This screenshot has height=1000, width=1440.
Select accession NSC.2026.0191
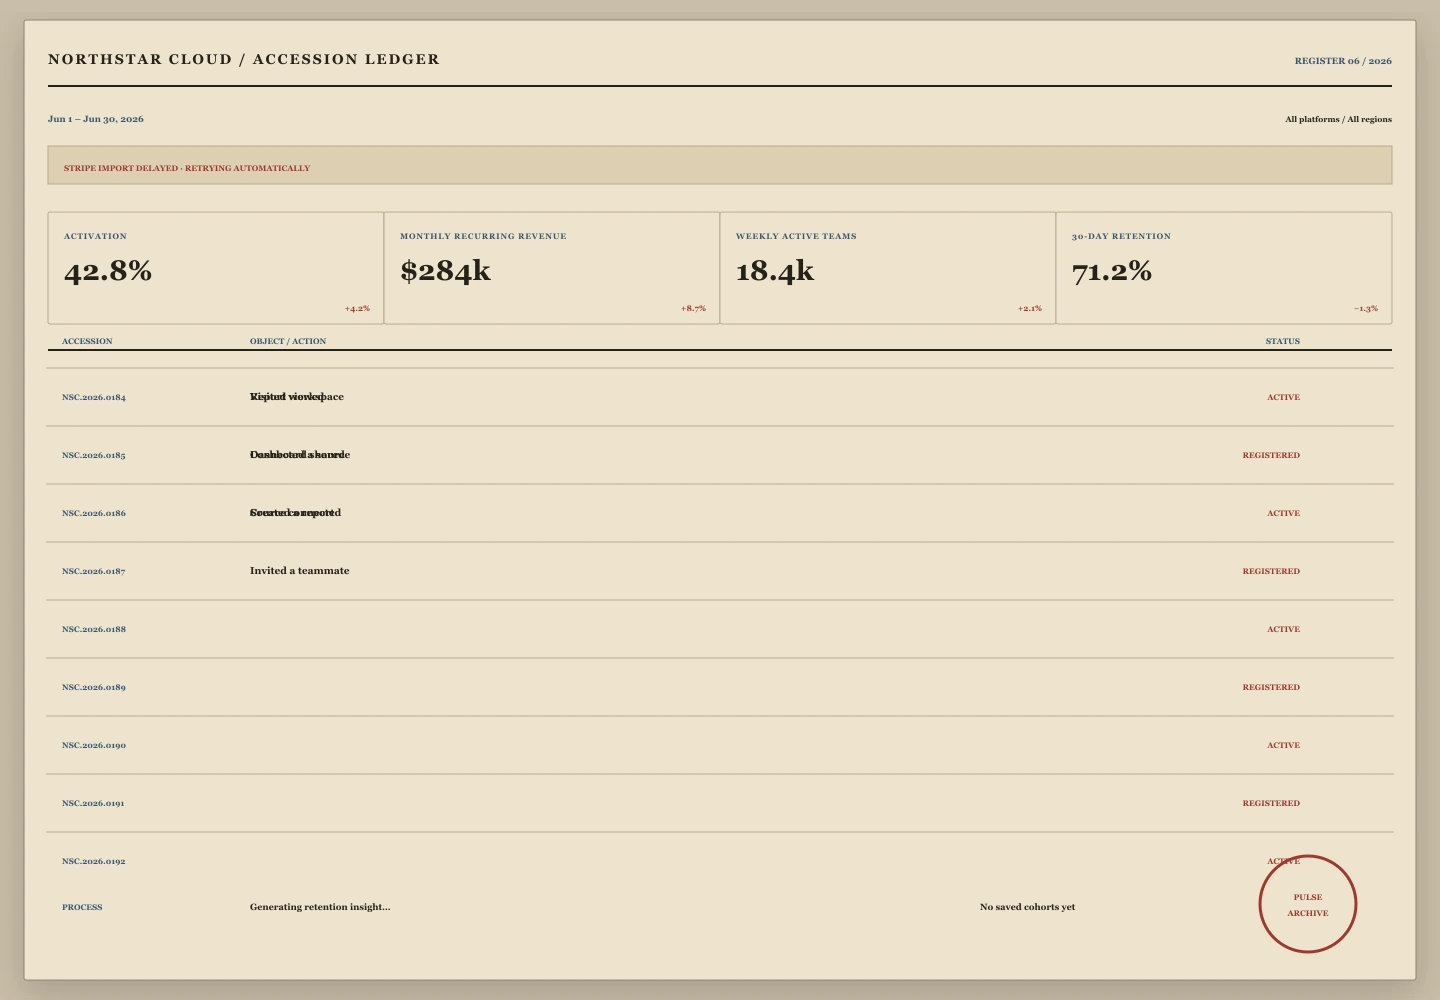click(x=94, y=803)
